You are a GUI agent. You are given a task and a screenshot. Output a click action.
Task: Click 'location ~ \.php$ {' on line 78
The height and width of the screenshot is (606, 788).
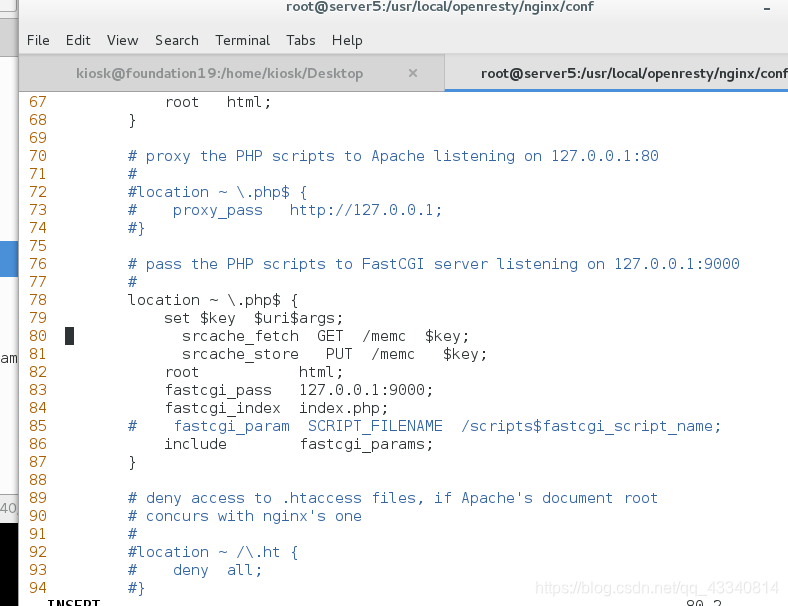point(213,300)
